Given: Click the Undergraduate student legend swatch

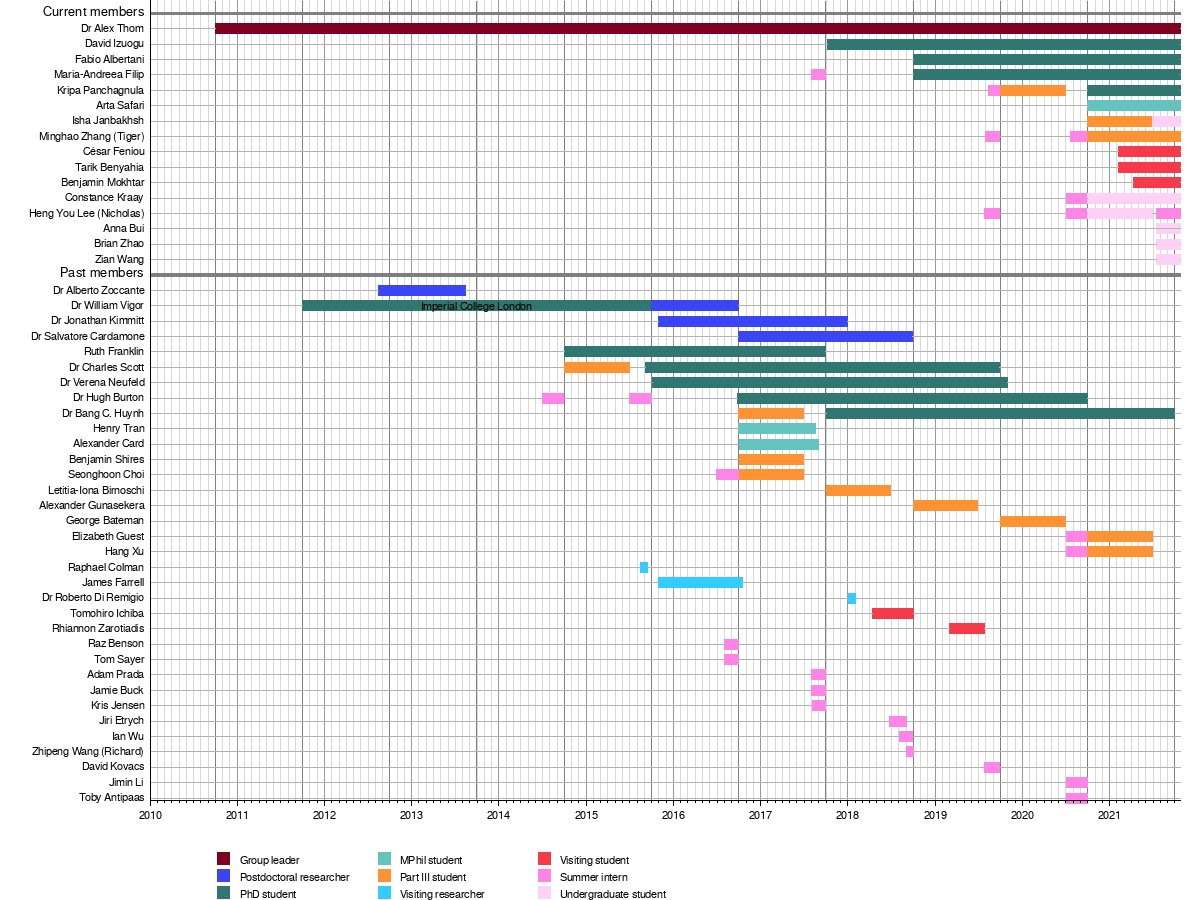Looking at the screenshot, I should (544, 894).
